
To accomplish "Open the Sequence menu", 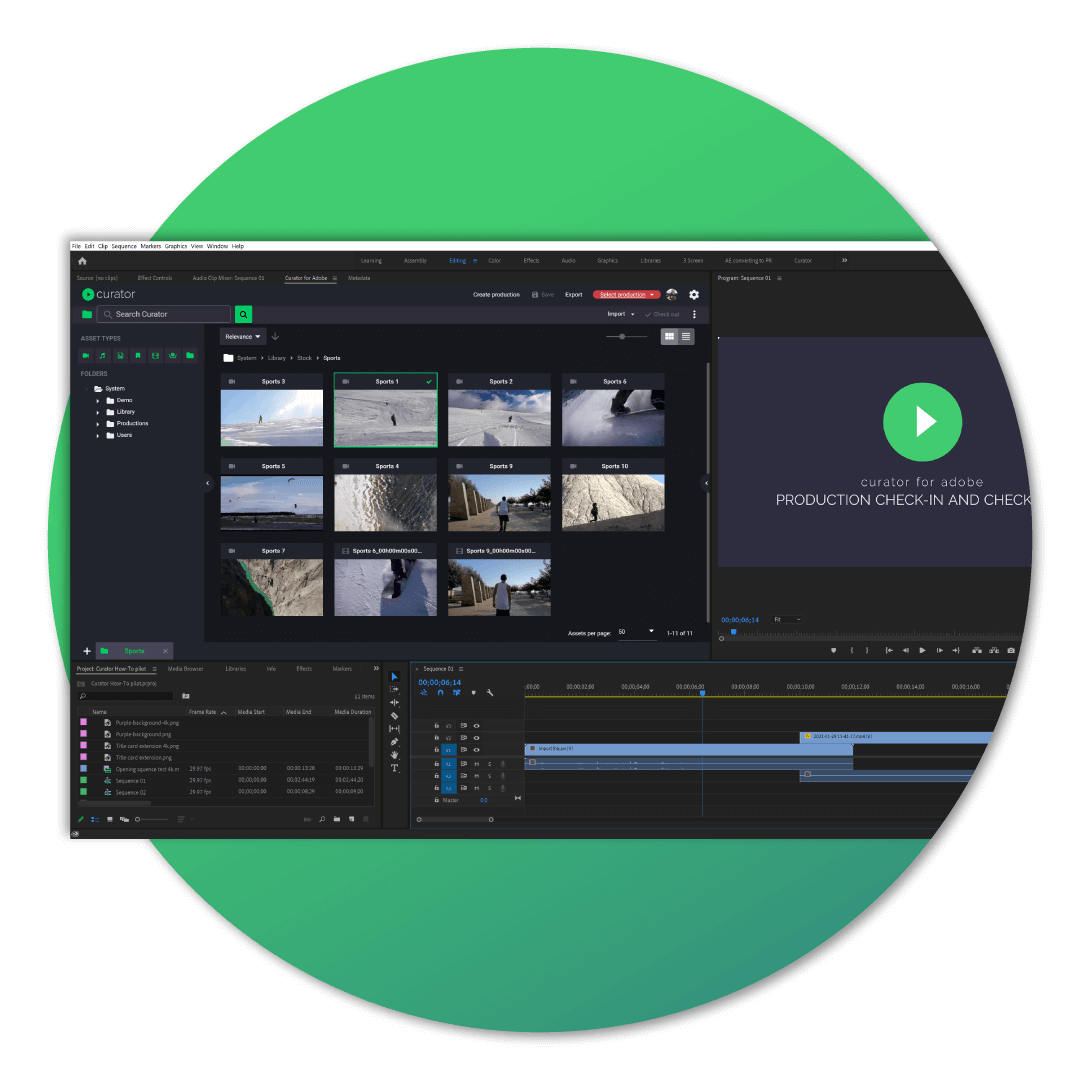I will (x=122, y=245).
